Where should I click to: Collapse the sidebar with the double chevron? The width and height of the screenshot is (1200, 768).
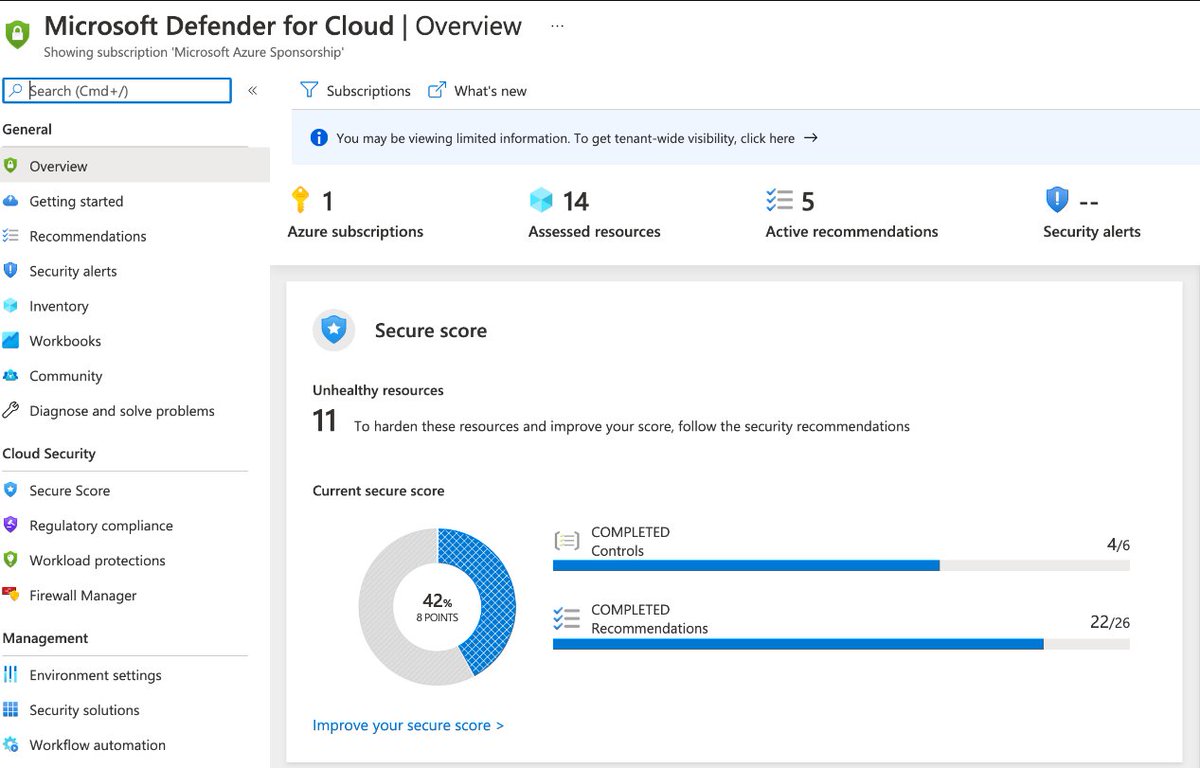(253, 89)
